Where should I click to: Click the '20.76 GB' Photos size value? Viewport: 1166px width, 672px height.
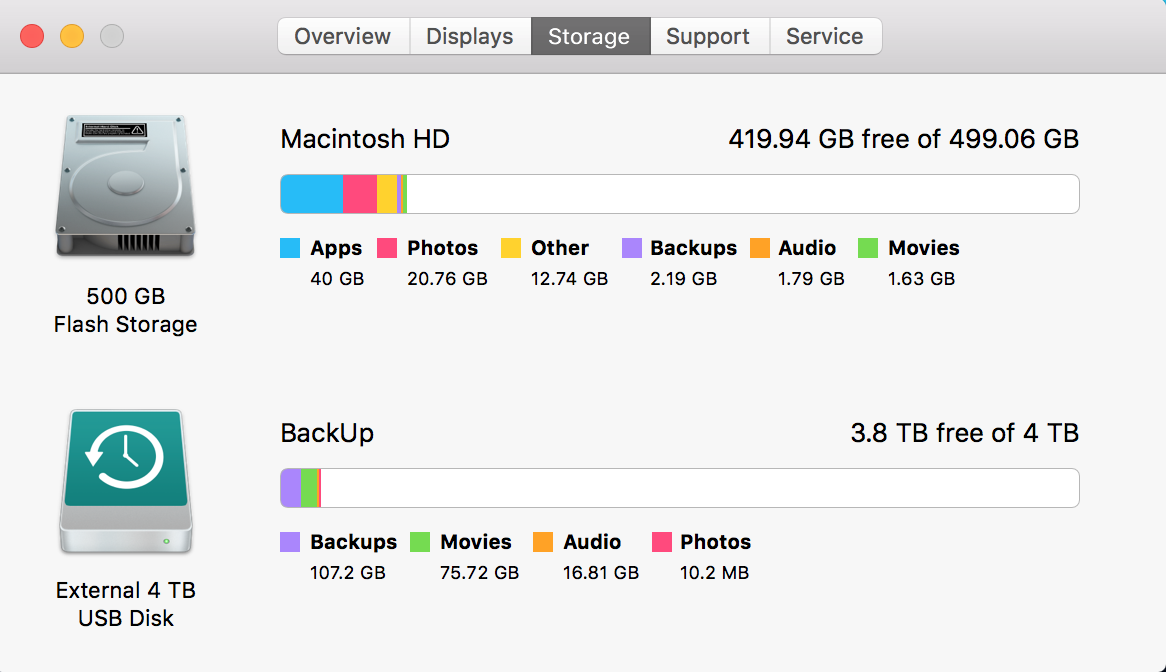point(448,279)
